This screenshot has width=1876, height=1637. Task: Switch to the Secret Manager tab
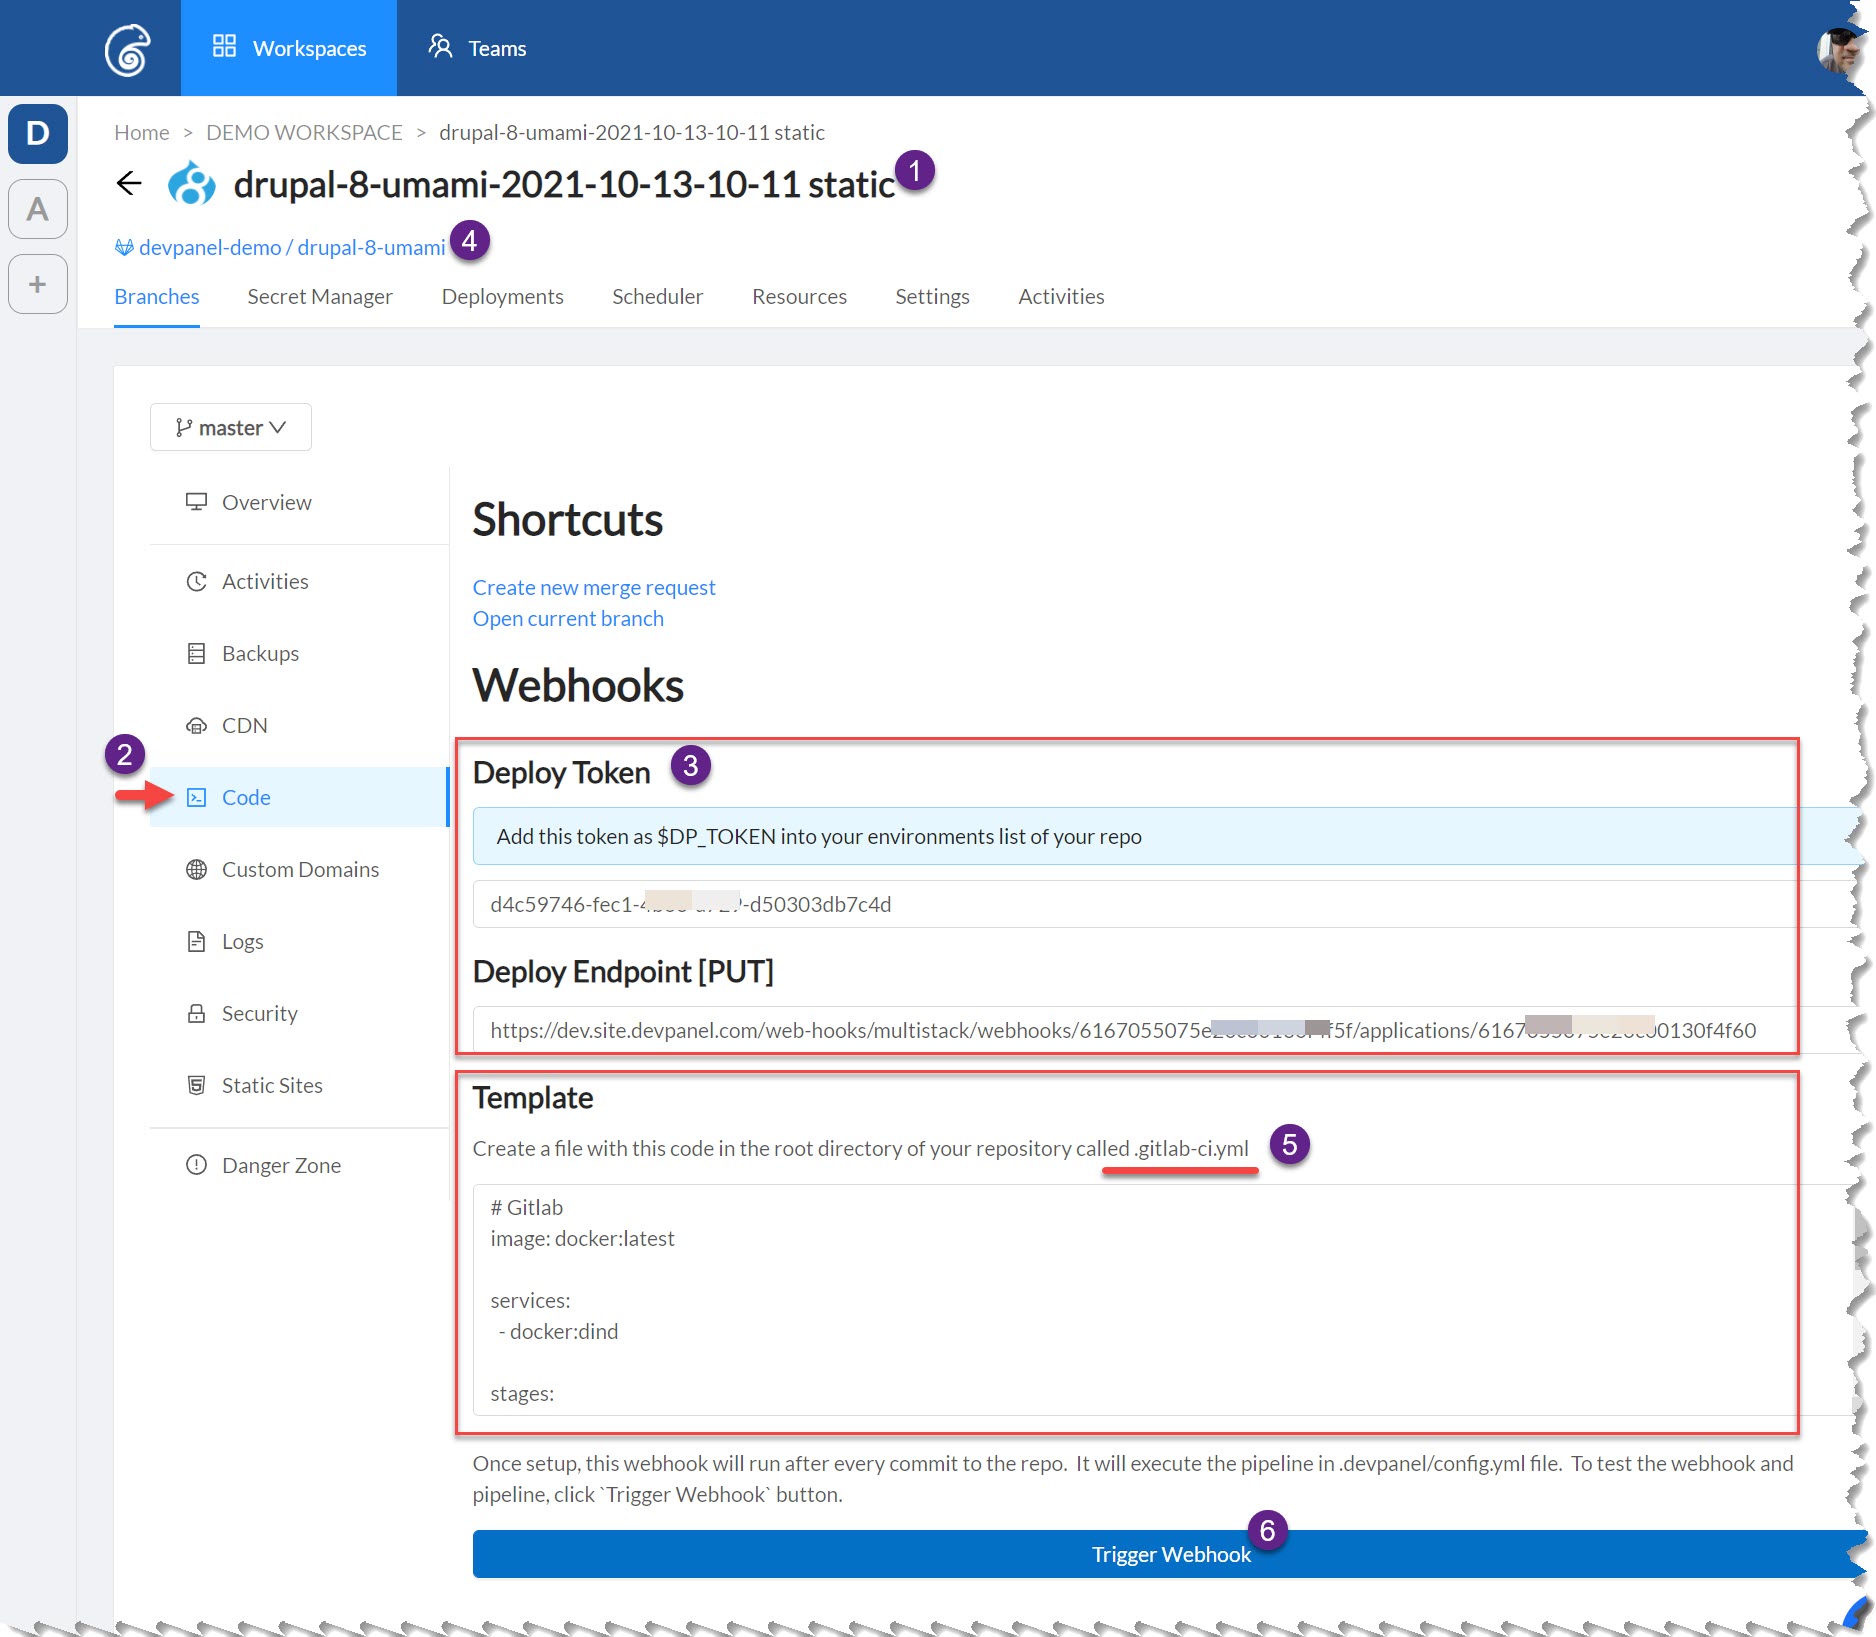319,296
